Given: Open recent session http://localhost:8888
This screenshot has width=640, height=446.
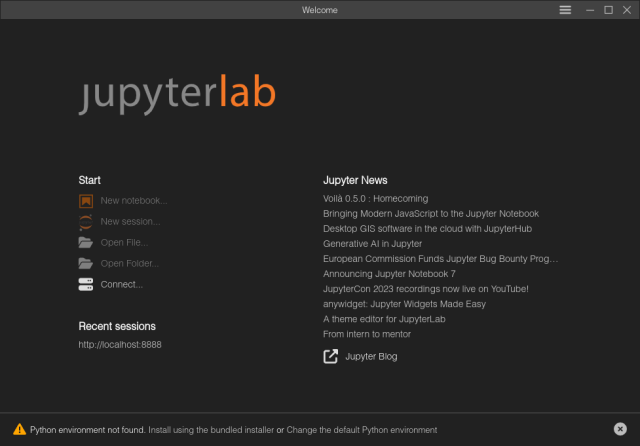Looking at the screenshot, I should (120, 345).
